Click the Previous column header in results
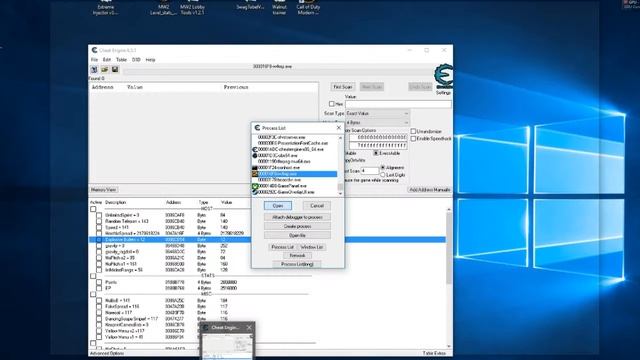Screen dimensions: 640x360 pyautogui.click(x=236, y=87)
